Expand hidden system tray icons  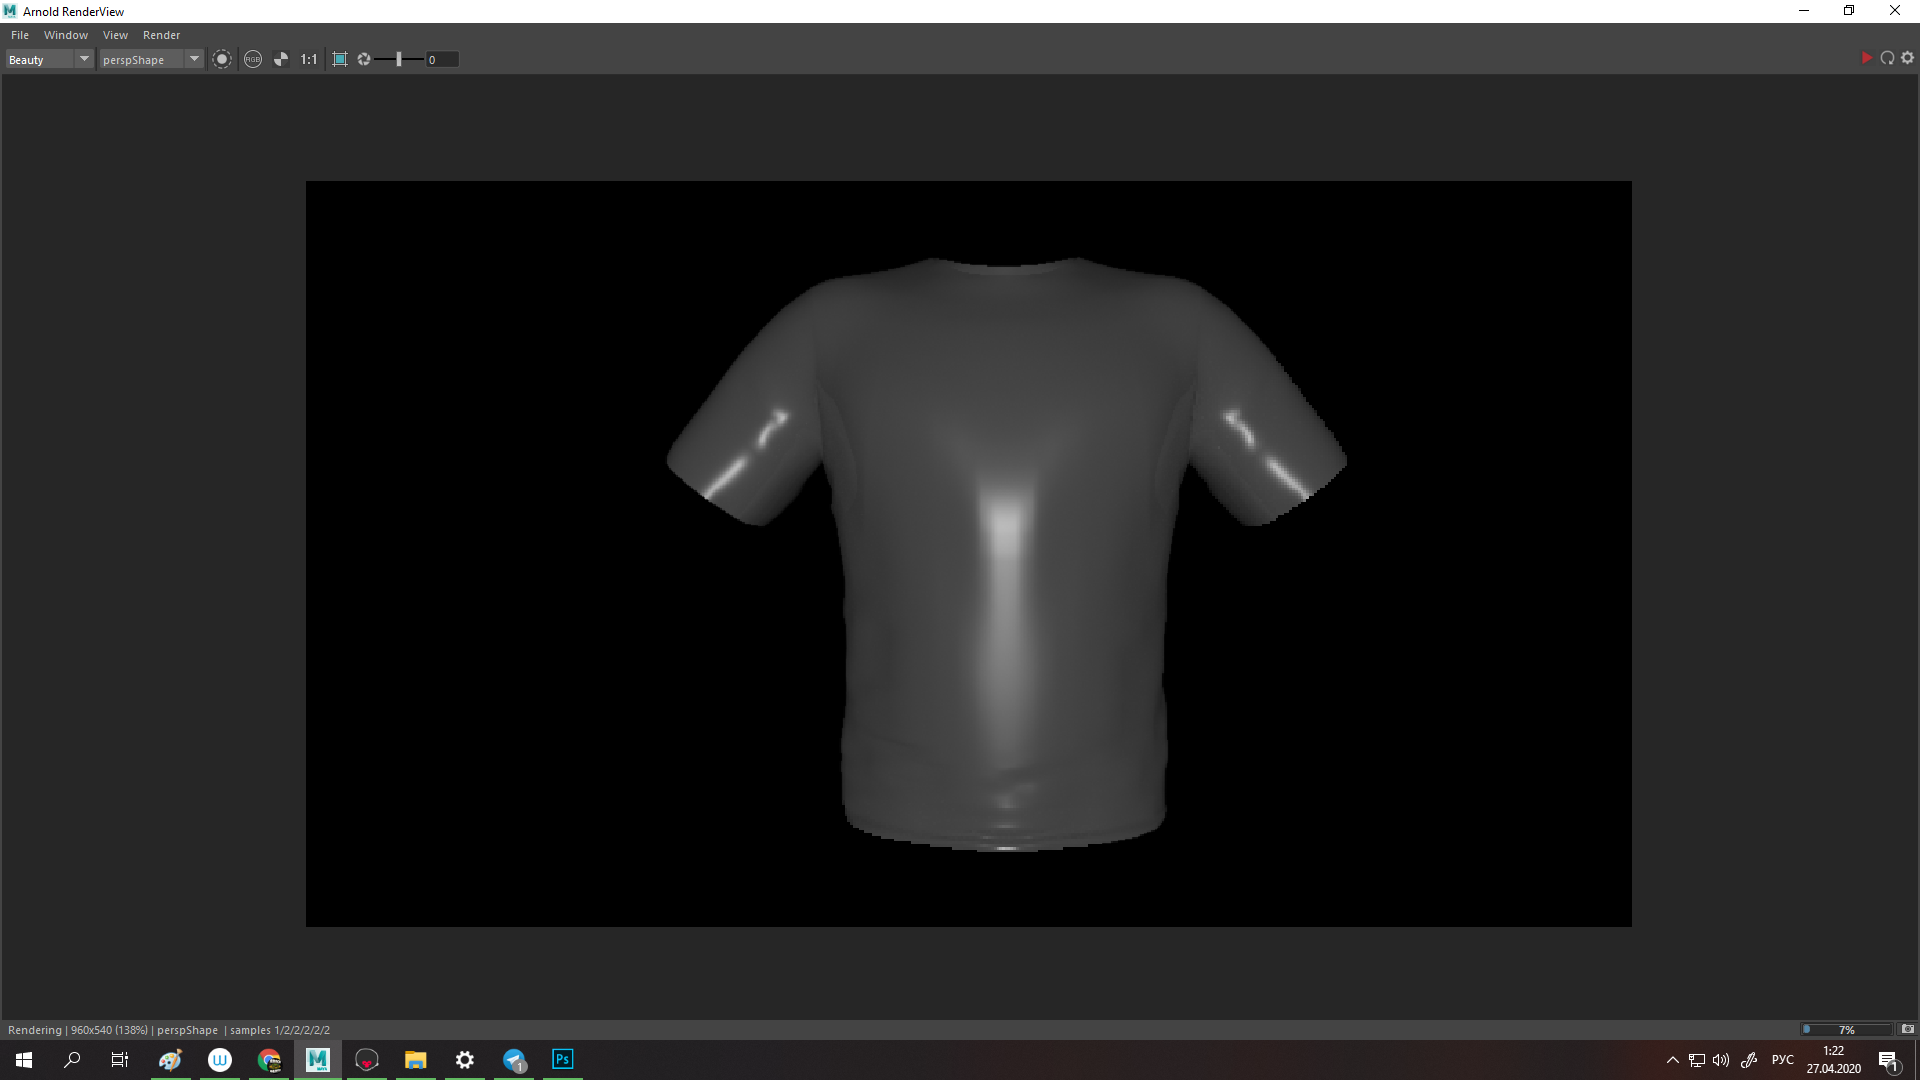point(1672,1060)
